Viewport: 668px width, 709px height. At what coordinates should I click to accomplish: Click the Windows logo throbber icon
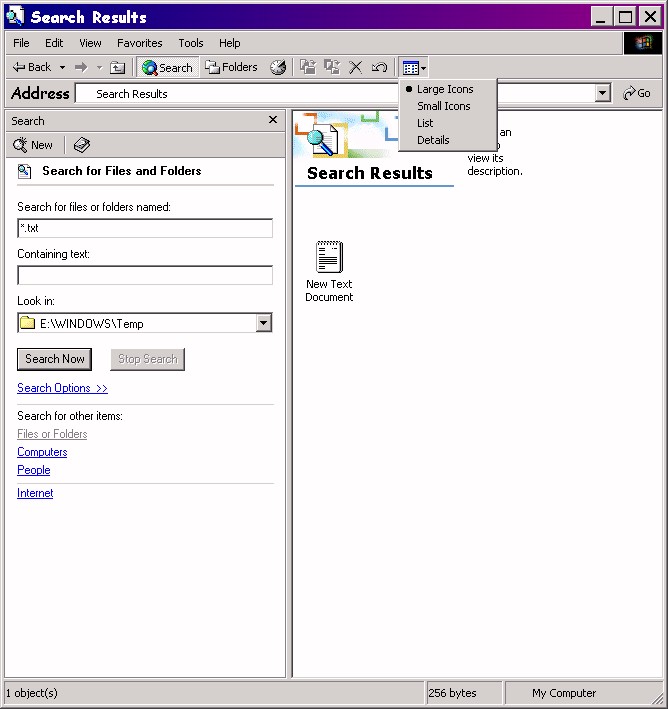(643, 43)
